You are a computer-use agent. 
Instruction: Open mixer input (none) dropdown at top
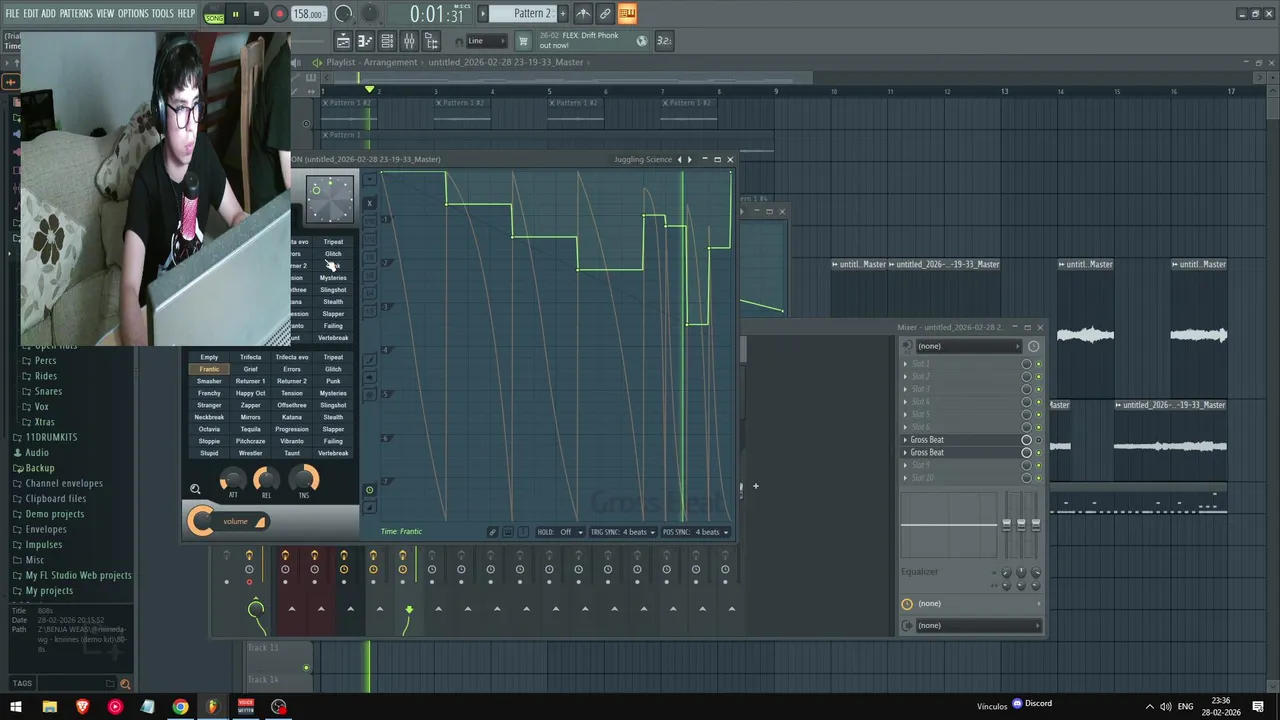967,347
